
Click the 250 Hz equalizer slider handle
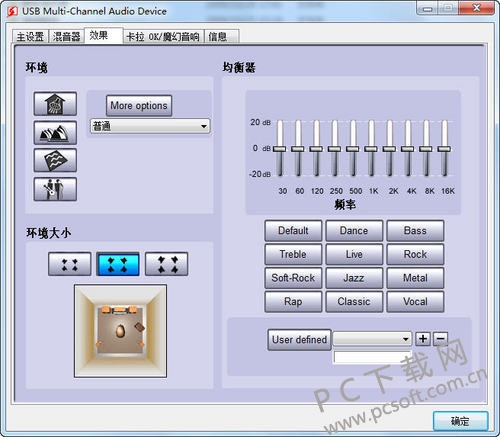point(334,149)
